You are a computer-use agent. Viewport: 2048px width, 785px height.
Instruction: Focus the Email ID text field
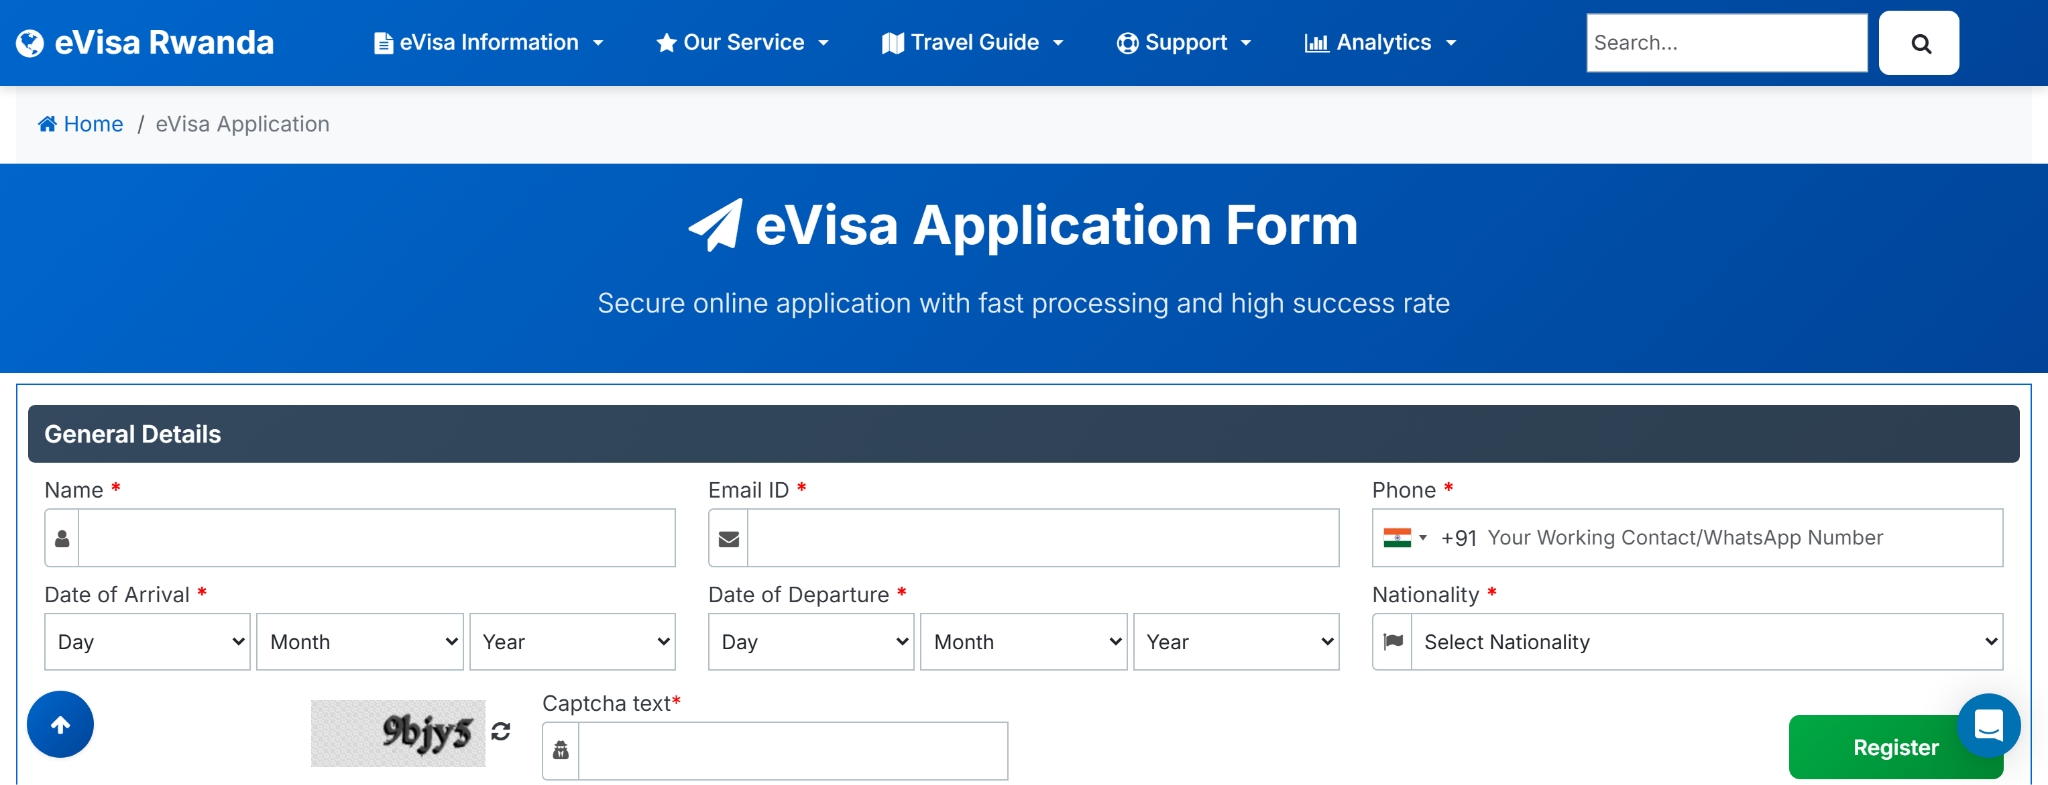1042,538
